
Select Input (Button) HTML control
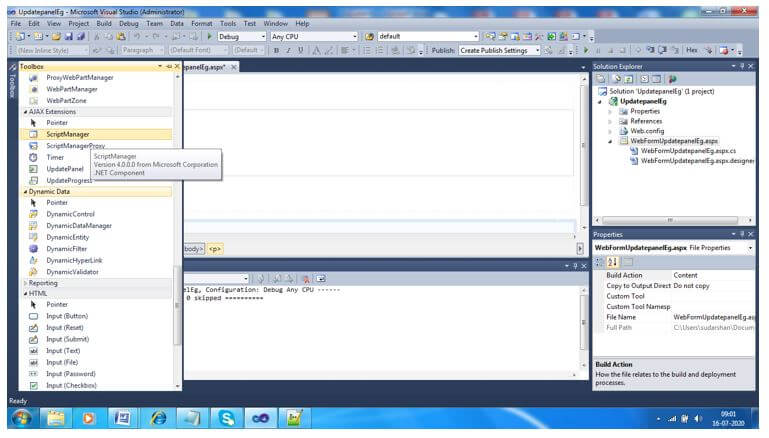tap(67, 316)
